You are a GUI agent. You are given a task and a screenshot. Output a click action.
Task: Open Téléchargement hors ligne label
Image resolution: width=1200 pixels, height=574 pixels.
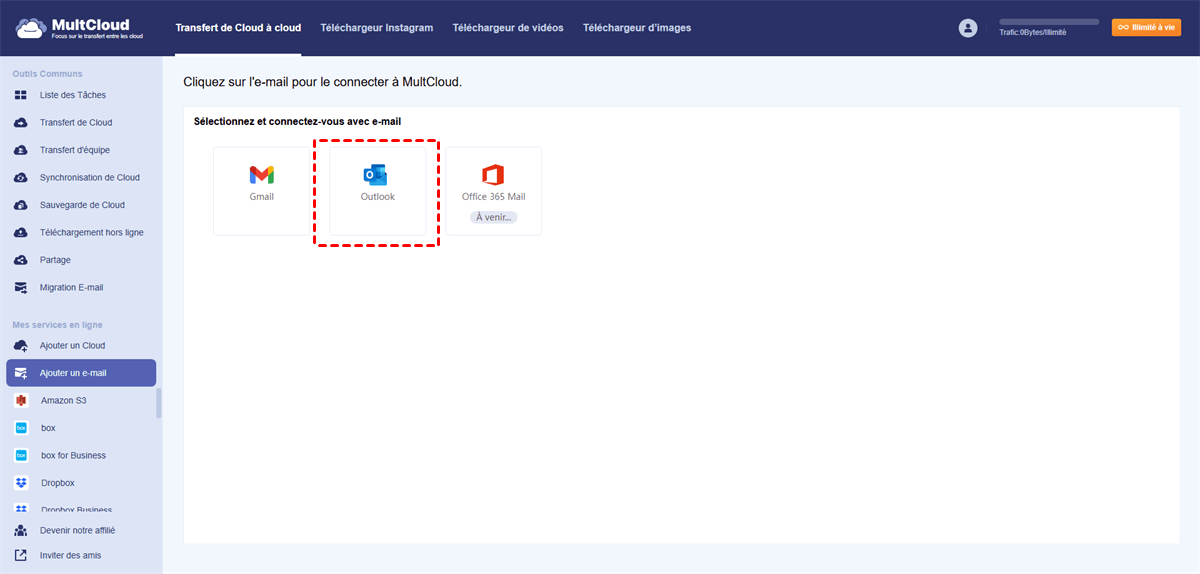click(x=92, y=233)
